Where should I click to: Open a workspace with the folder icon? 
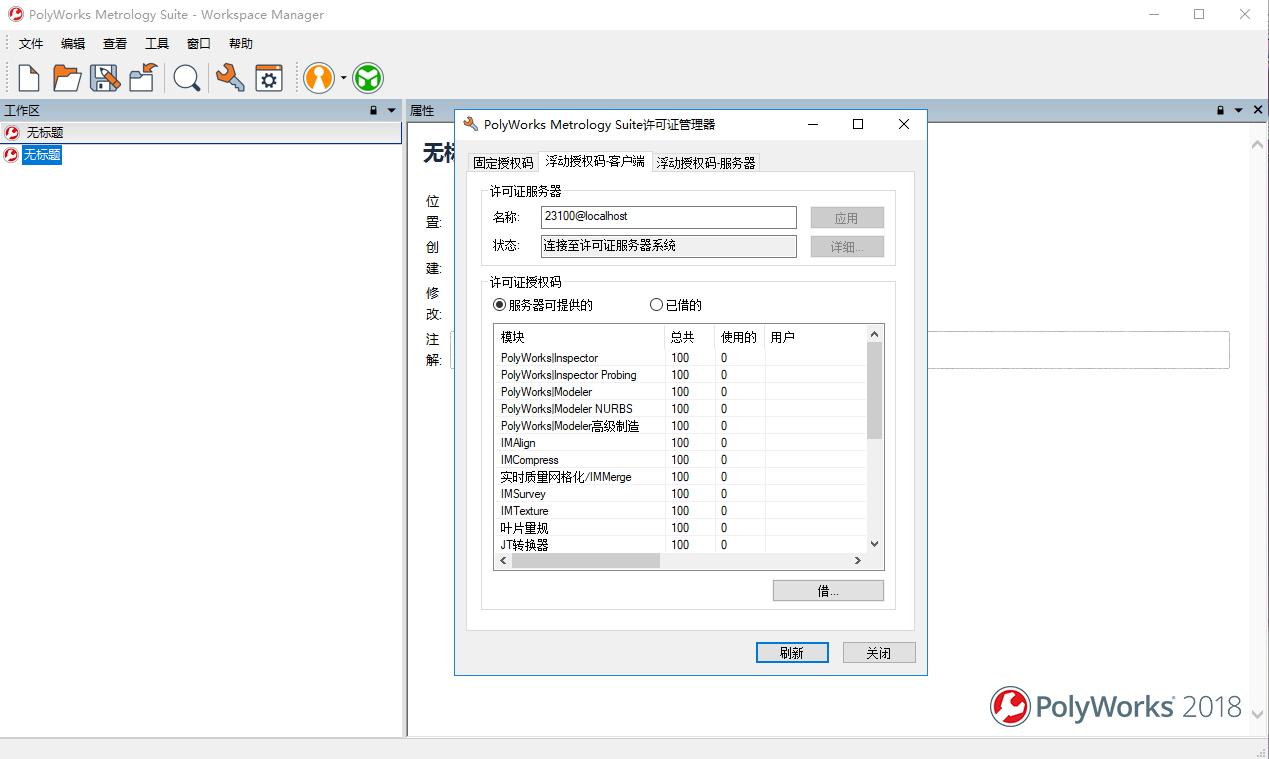coord(67,78)
